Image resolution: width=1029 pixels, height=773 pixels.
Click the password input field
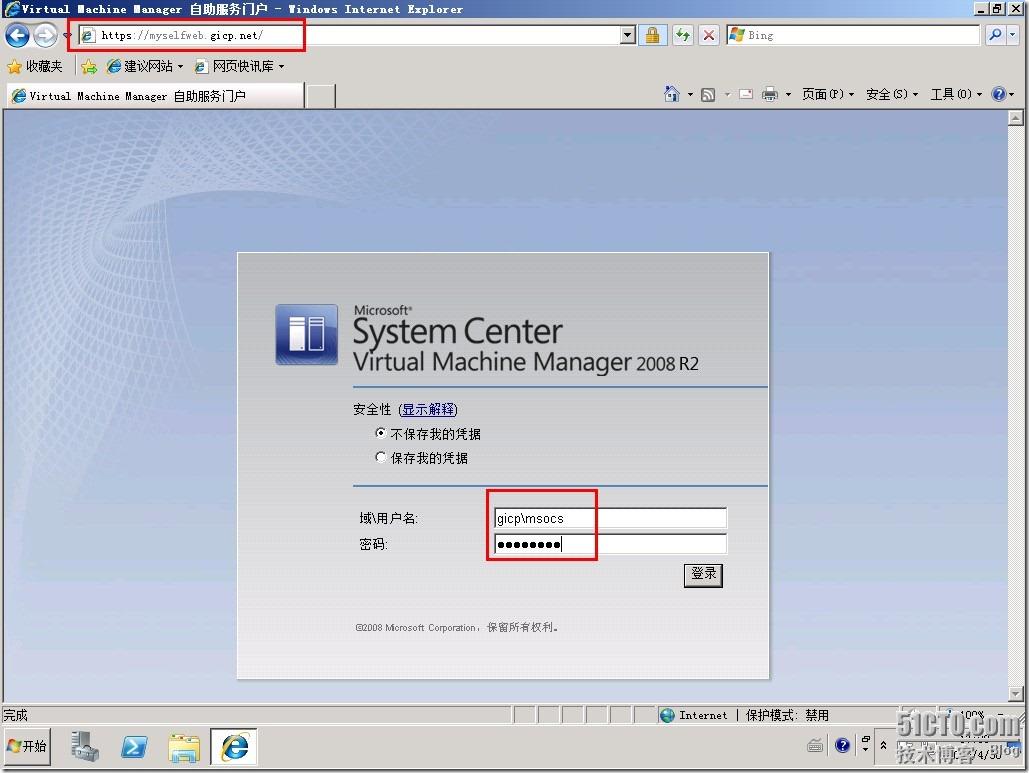(610, 544)
